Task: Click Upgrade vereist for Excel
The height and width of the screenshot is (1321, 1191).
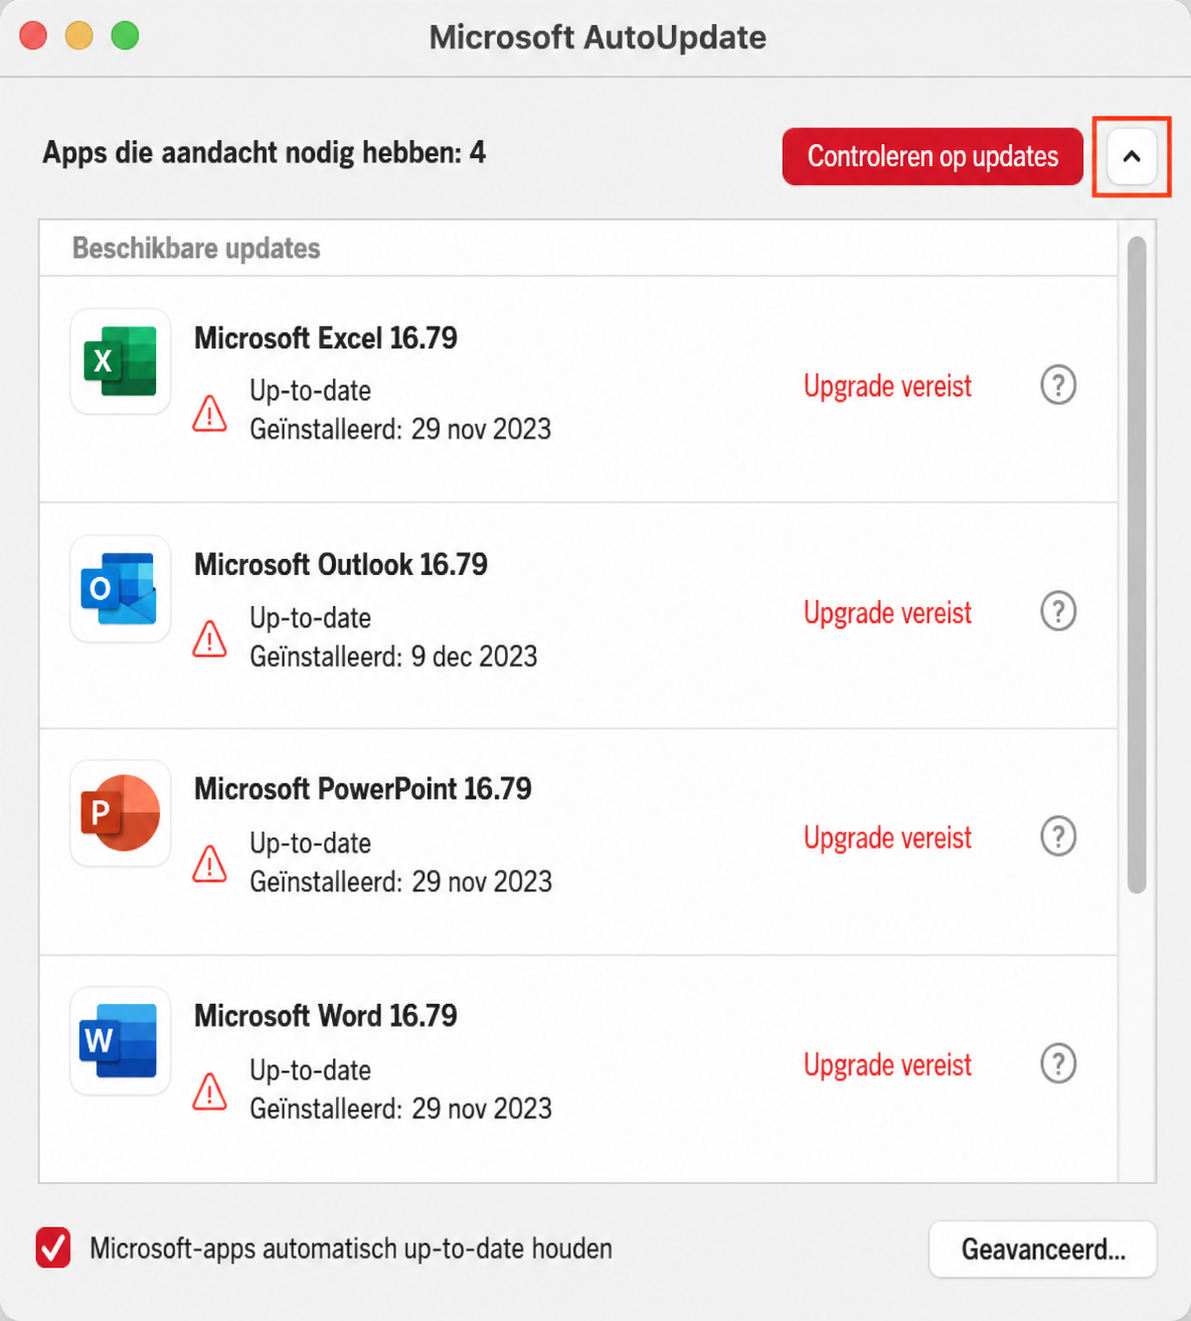Action: (887, 386)
